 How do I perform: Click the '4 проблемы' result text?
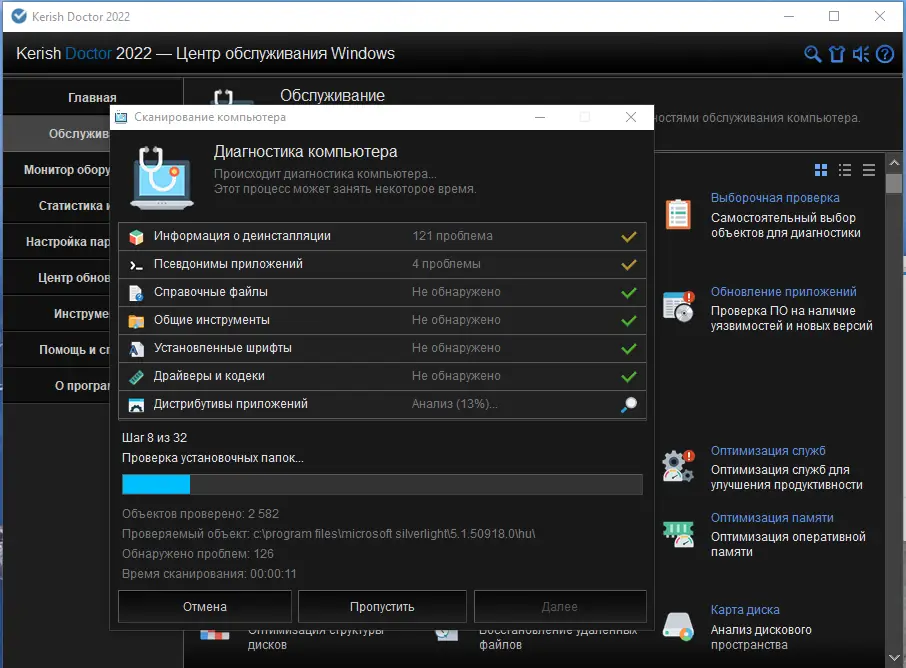446,264
